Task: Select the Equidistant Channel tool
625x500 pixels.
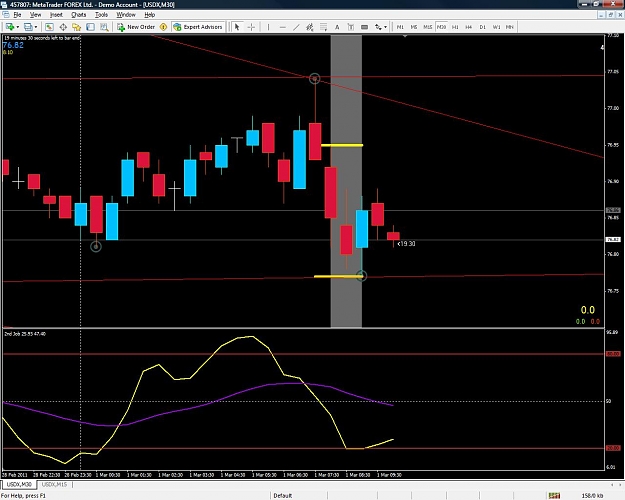Action: [x=310, y=27]
